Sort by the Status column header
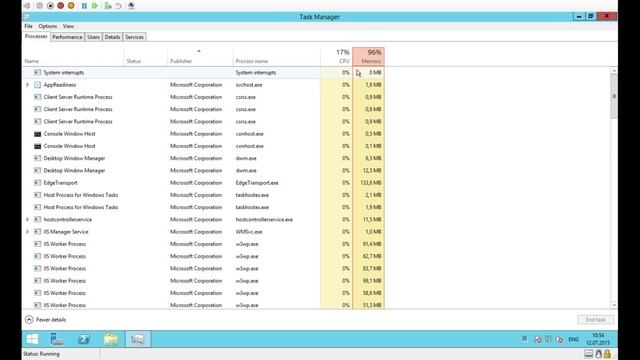 coord(146,57)
